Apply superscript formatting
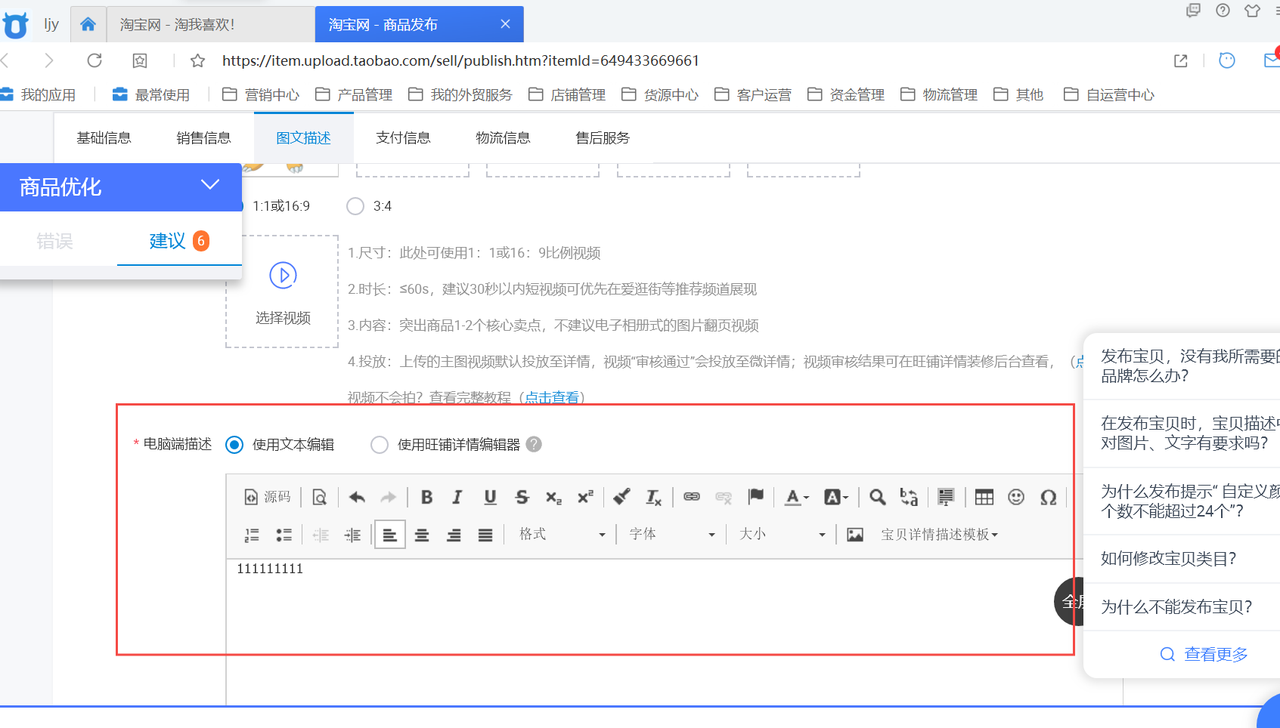The image size is (1280, 728). pyautogui.click(x=585, y=497)
